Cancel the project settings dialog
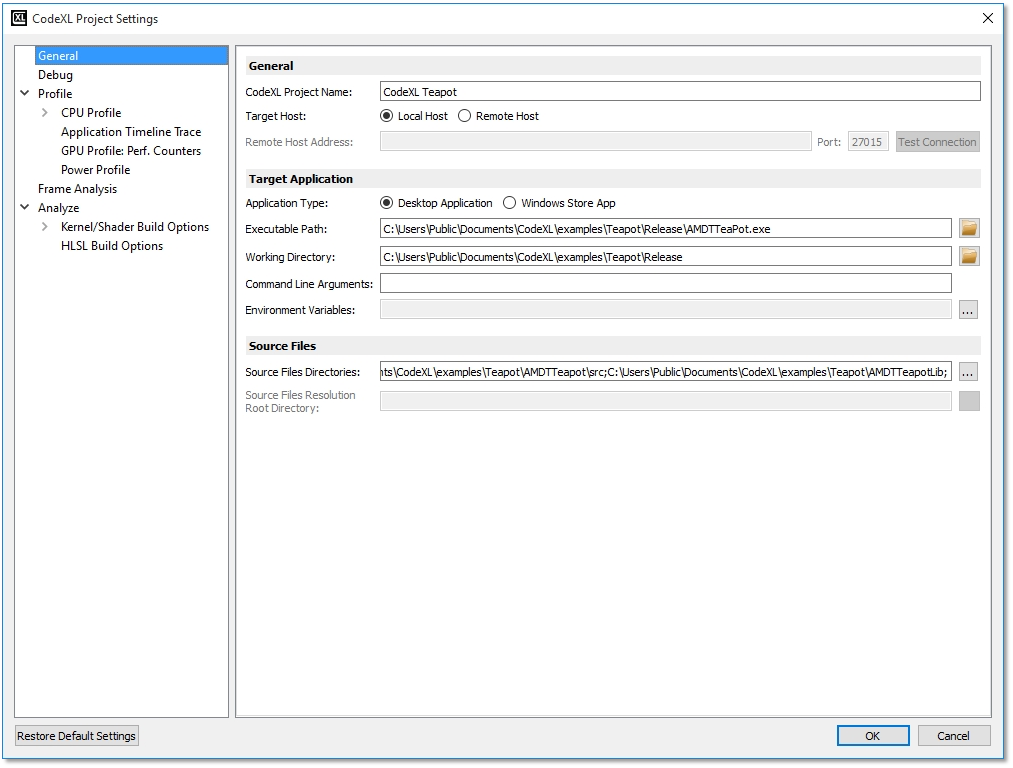This screenshot has width=1013, height=768. 953,736
